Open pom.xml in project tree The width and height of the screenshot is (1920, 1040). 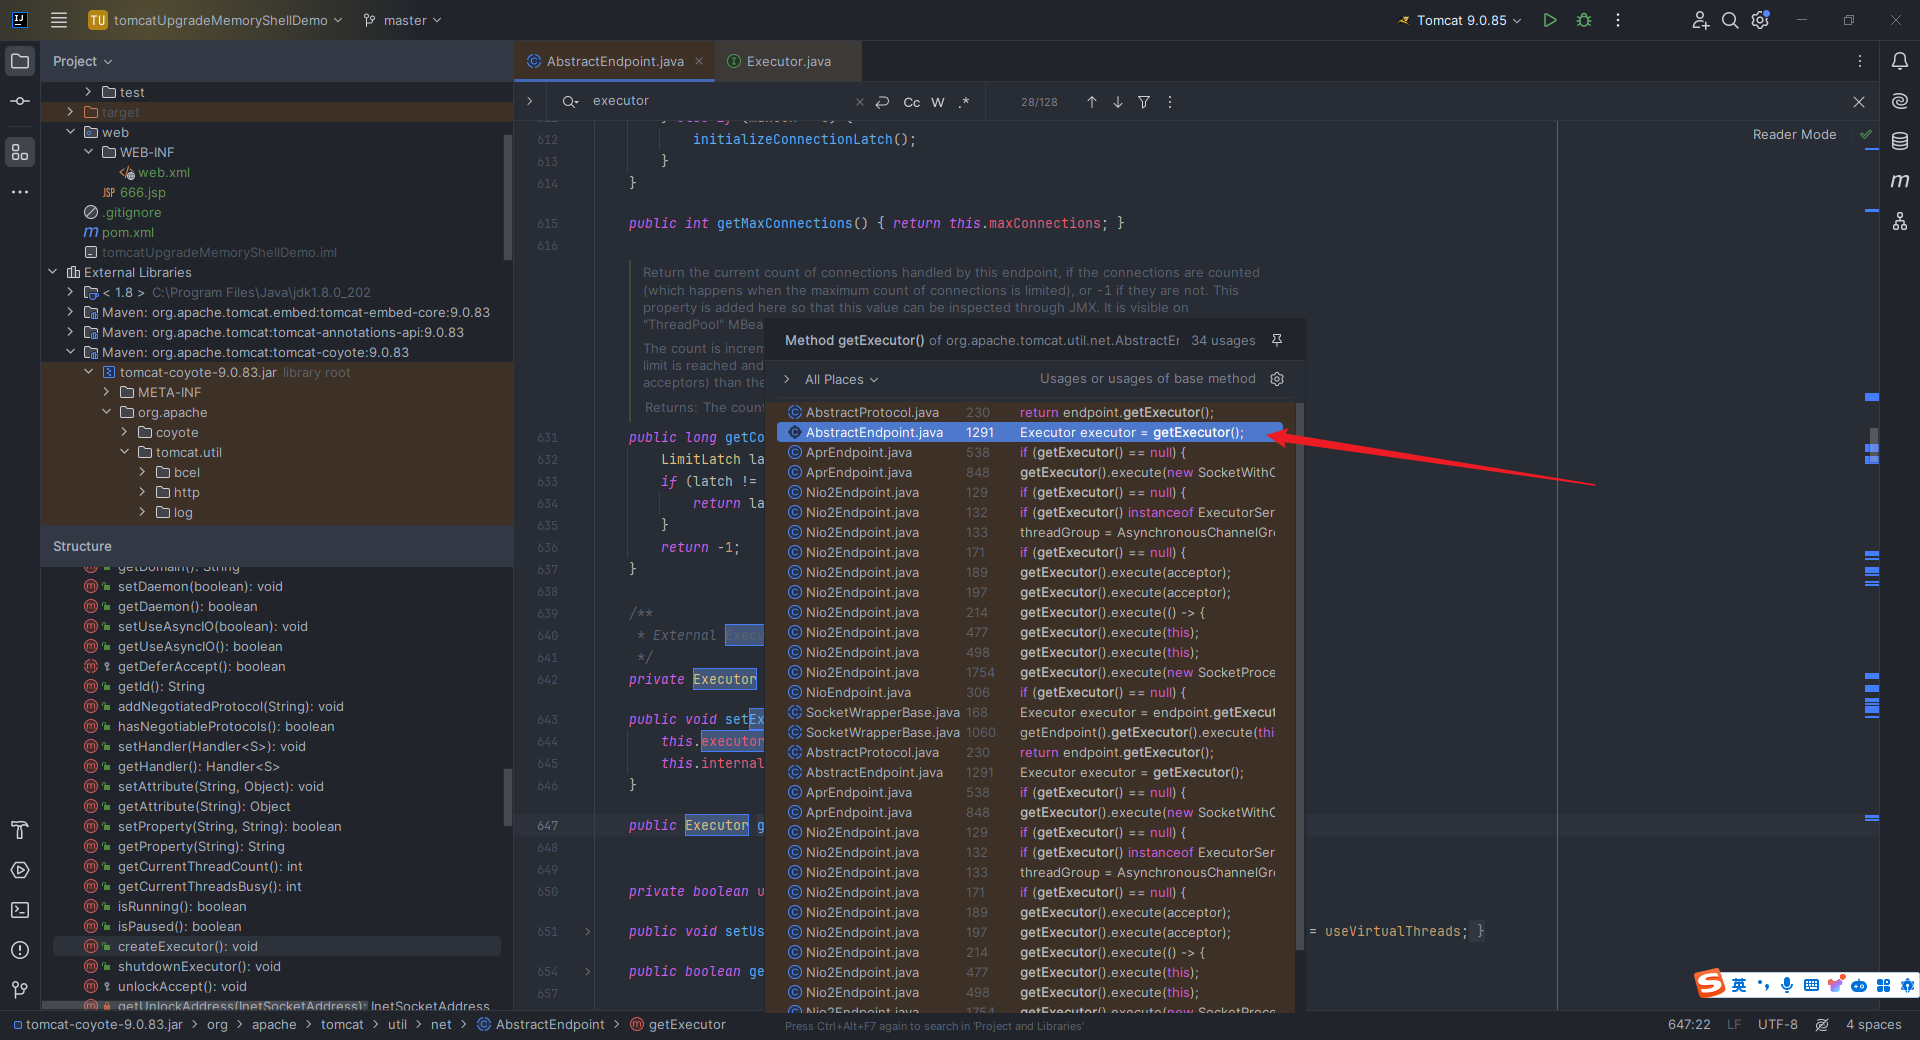pyautogui.click(x=127, y=232)
